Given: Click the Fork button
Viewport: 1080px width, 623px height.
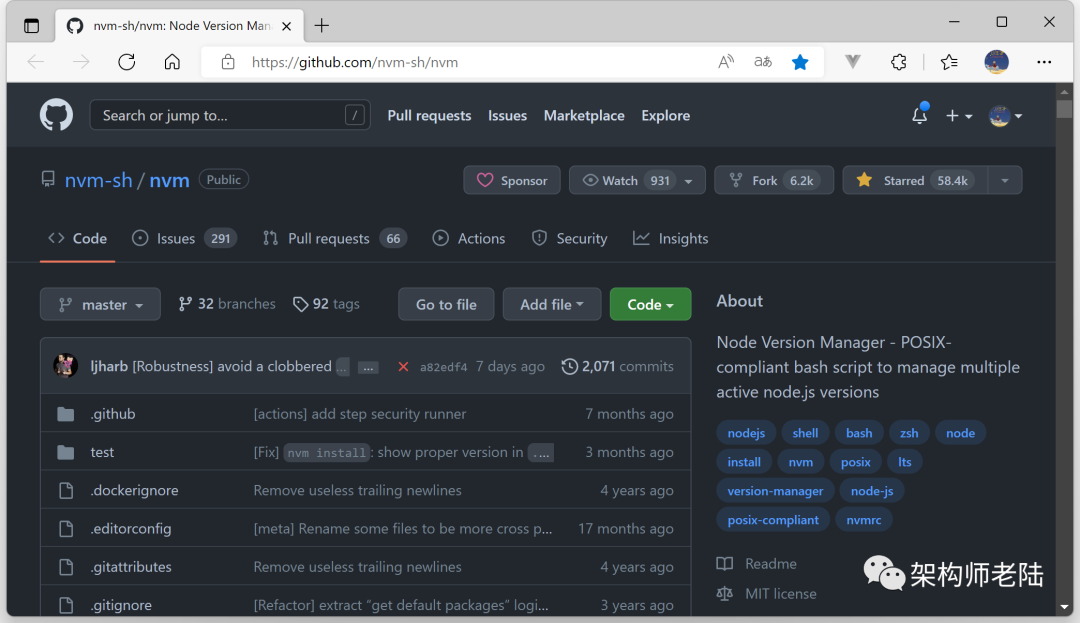Looking at the screenshot, I should click(x=773, y=180).
